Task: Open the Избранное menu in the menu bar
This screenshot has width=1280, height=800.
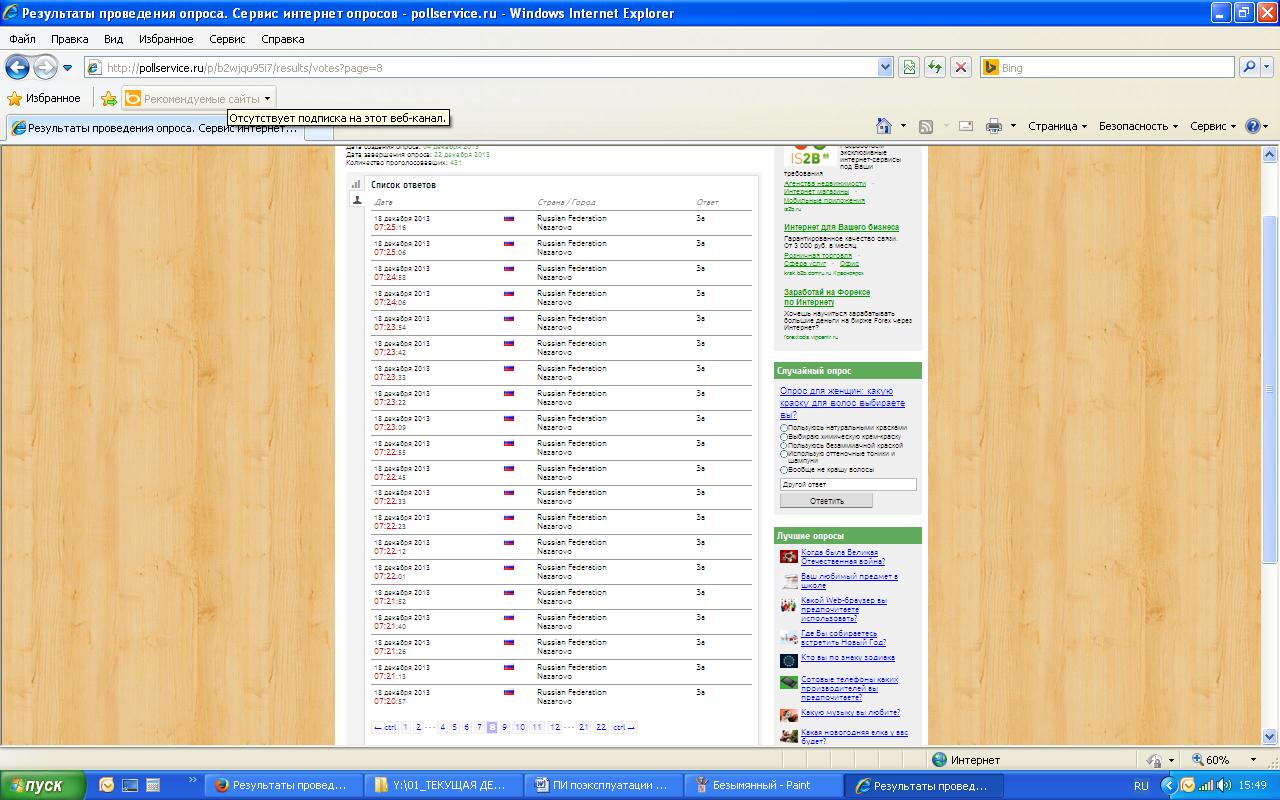Action: [x=166, y=39]
